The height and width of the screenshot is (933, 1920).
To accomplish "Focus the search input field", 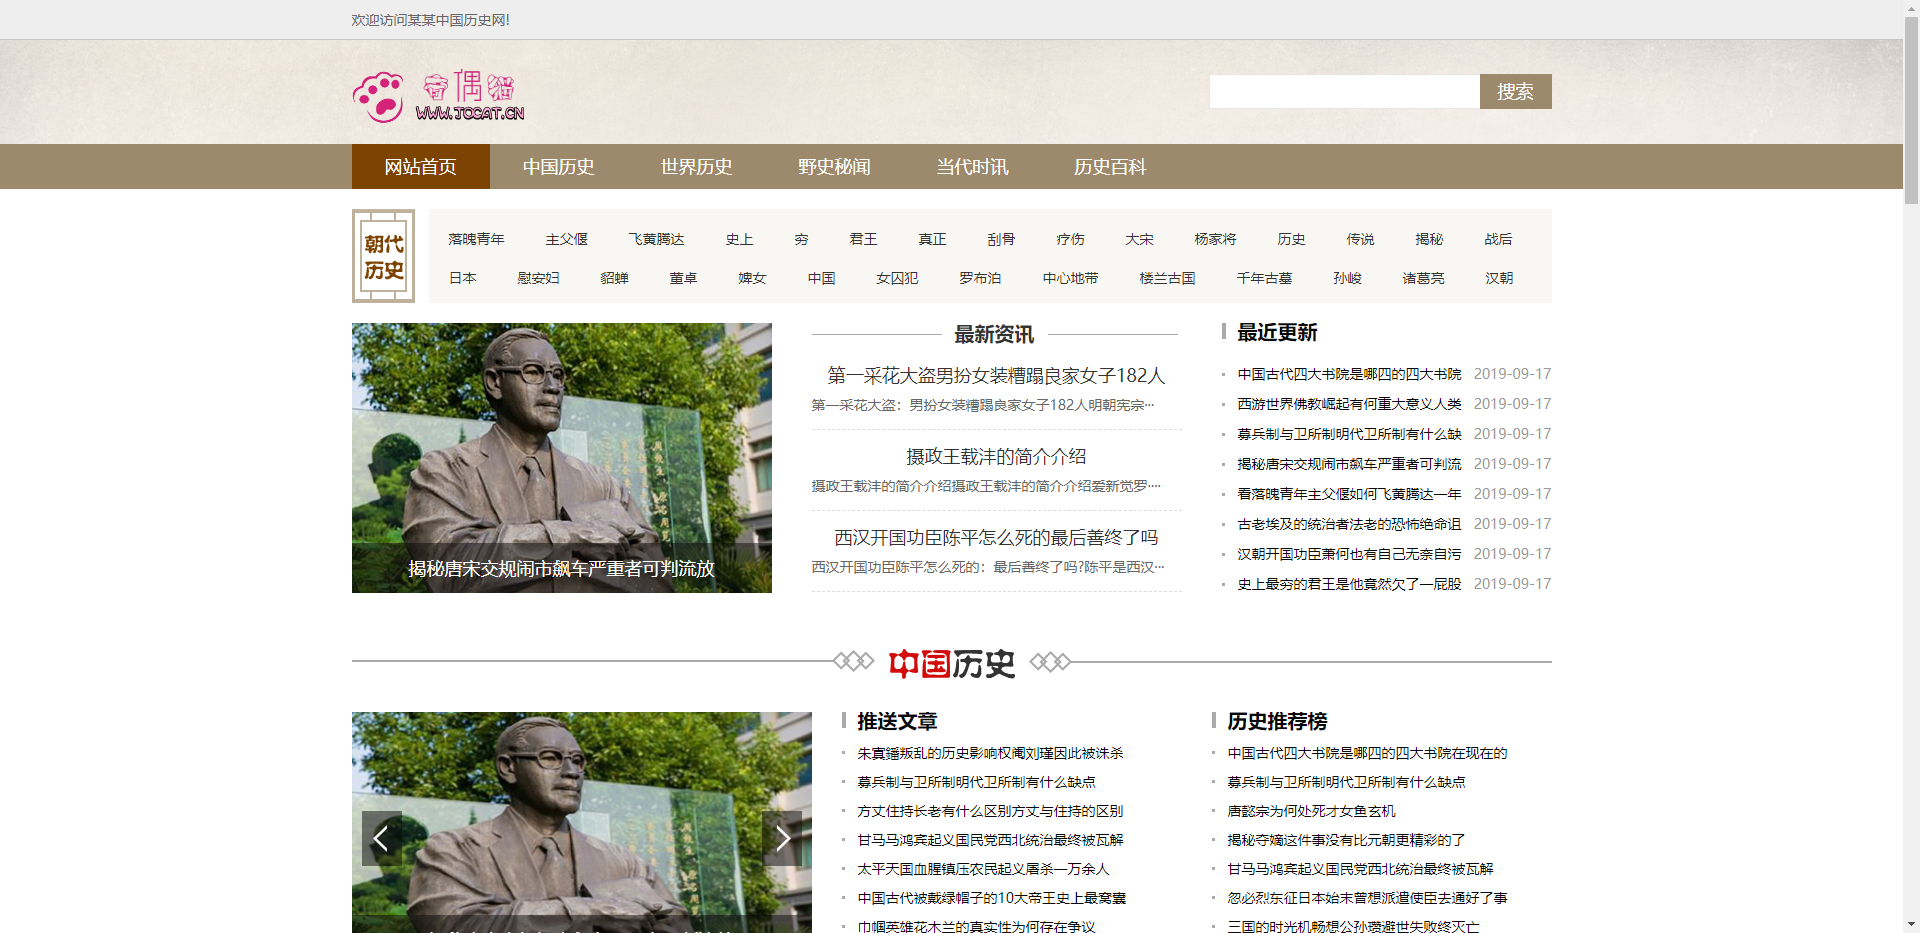I will coord(1344,92).
